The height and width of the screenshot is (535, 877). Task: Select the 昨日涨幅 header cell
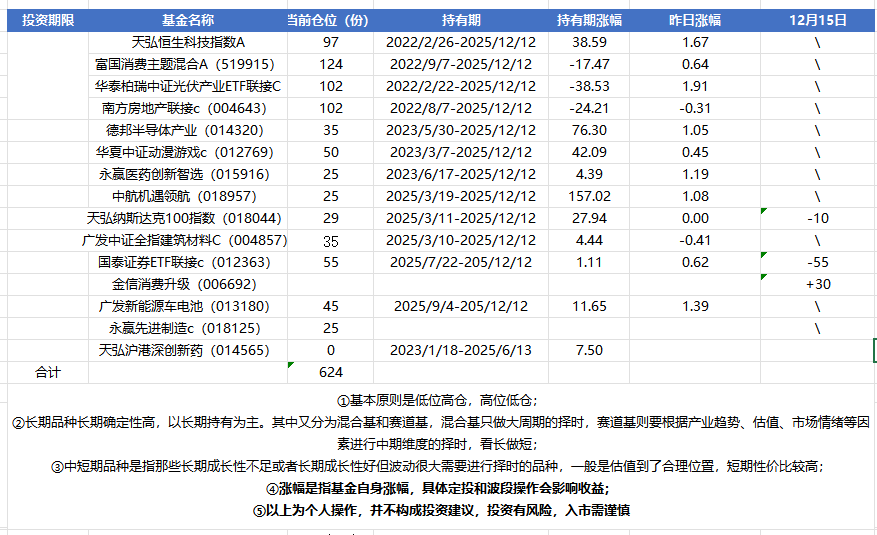point(695,20)
